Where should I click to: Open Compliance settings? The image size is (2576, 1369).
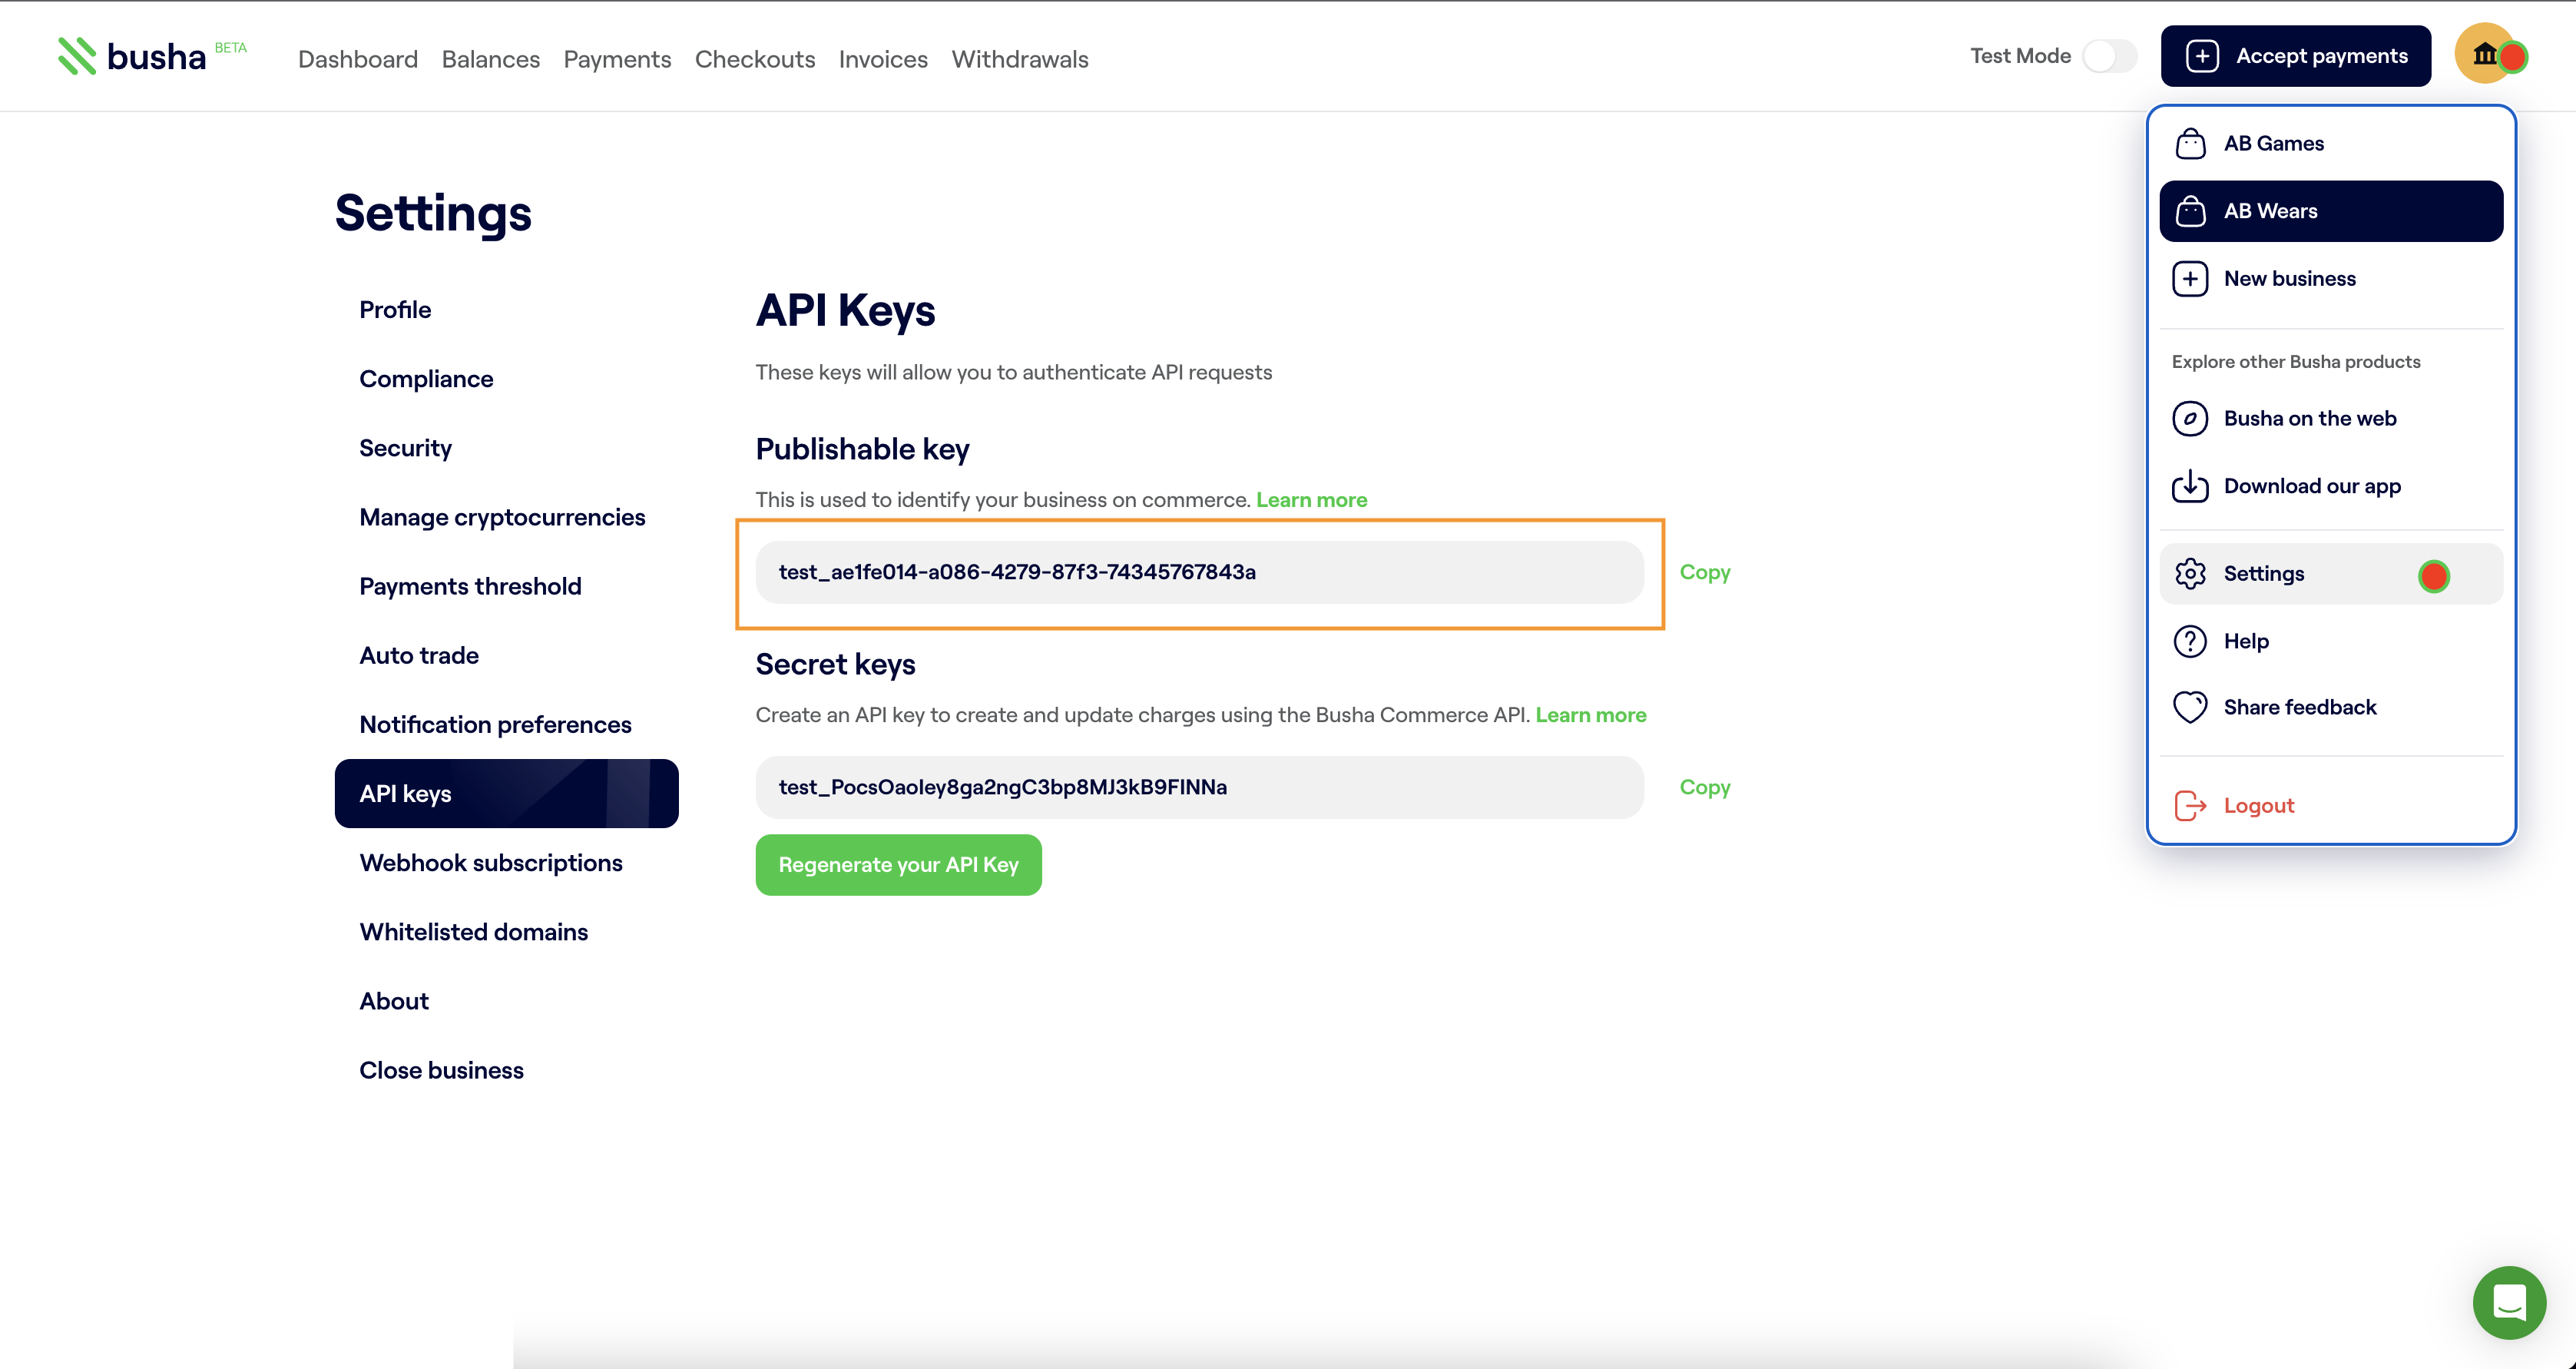506,379
